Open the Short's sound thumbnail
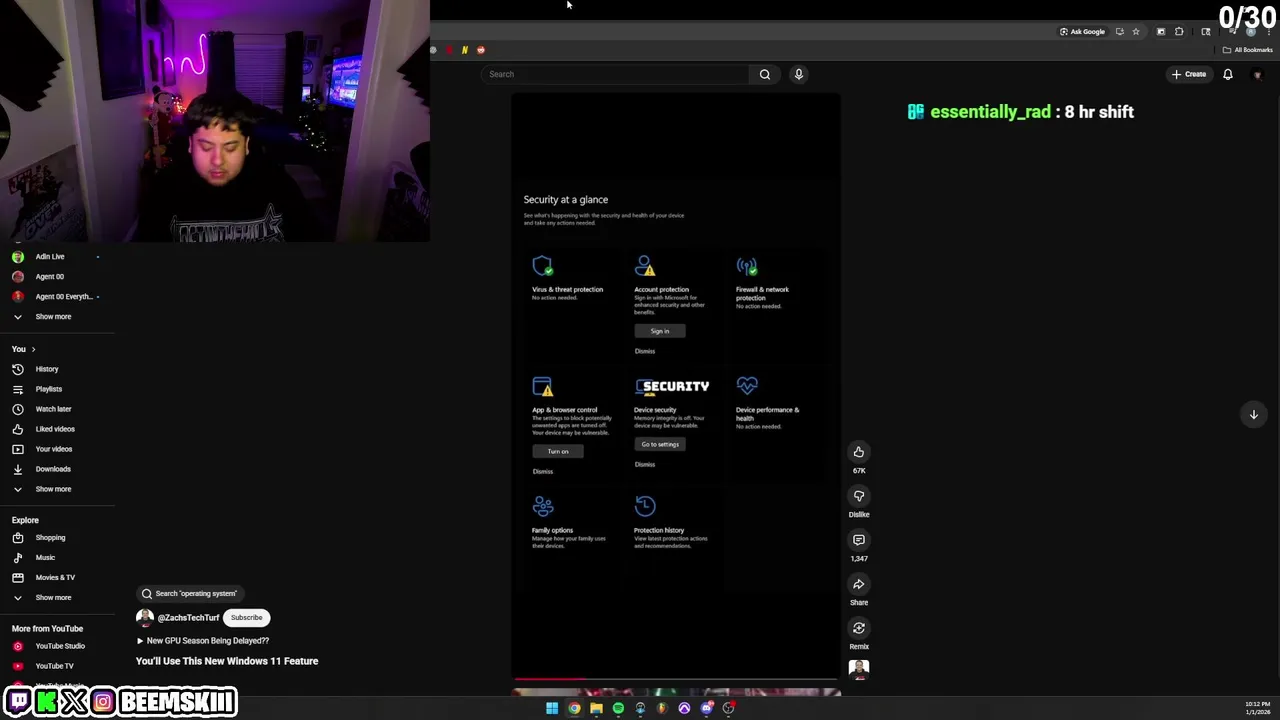The image size is (1280, 720). click(859, 669)
